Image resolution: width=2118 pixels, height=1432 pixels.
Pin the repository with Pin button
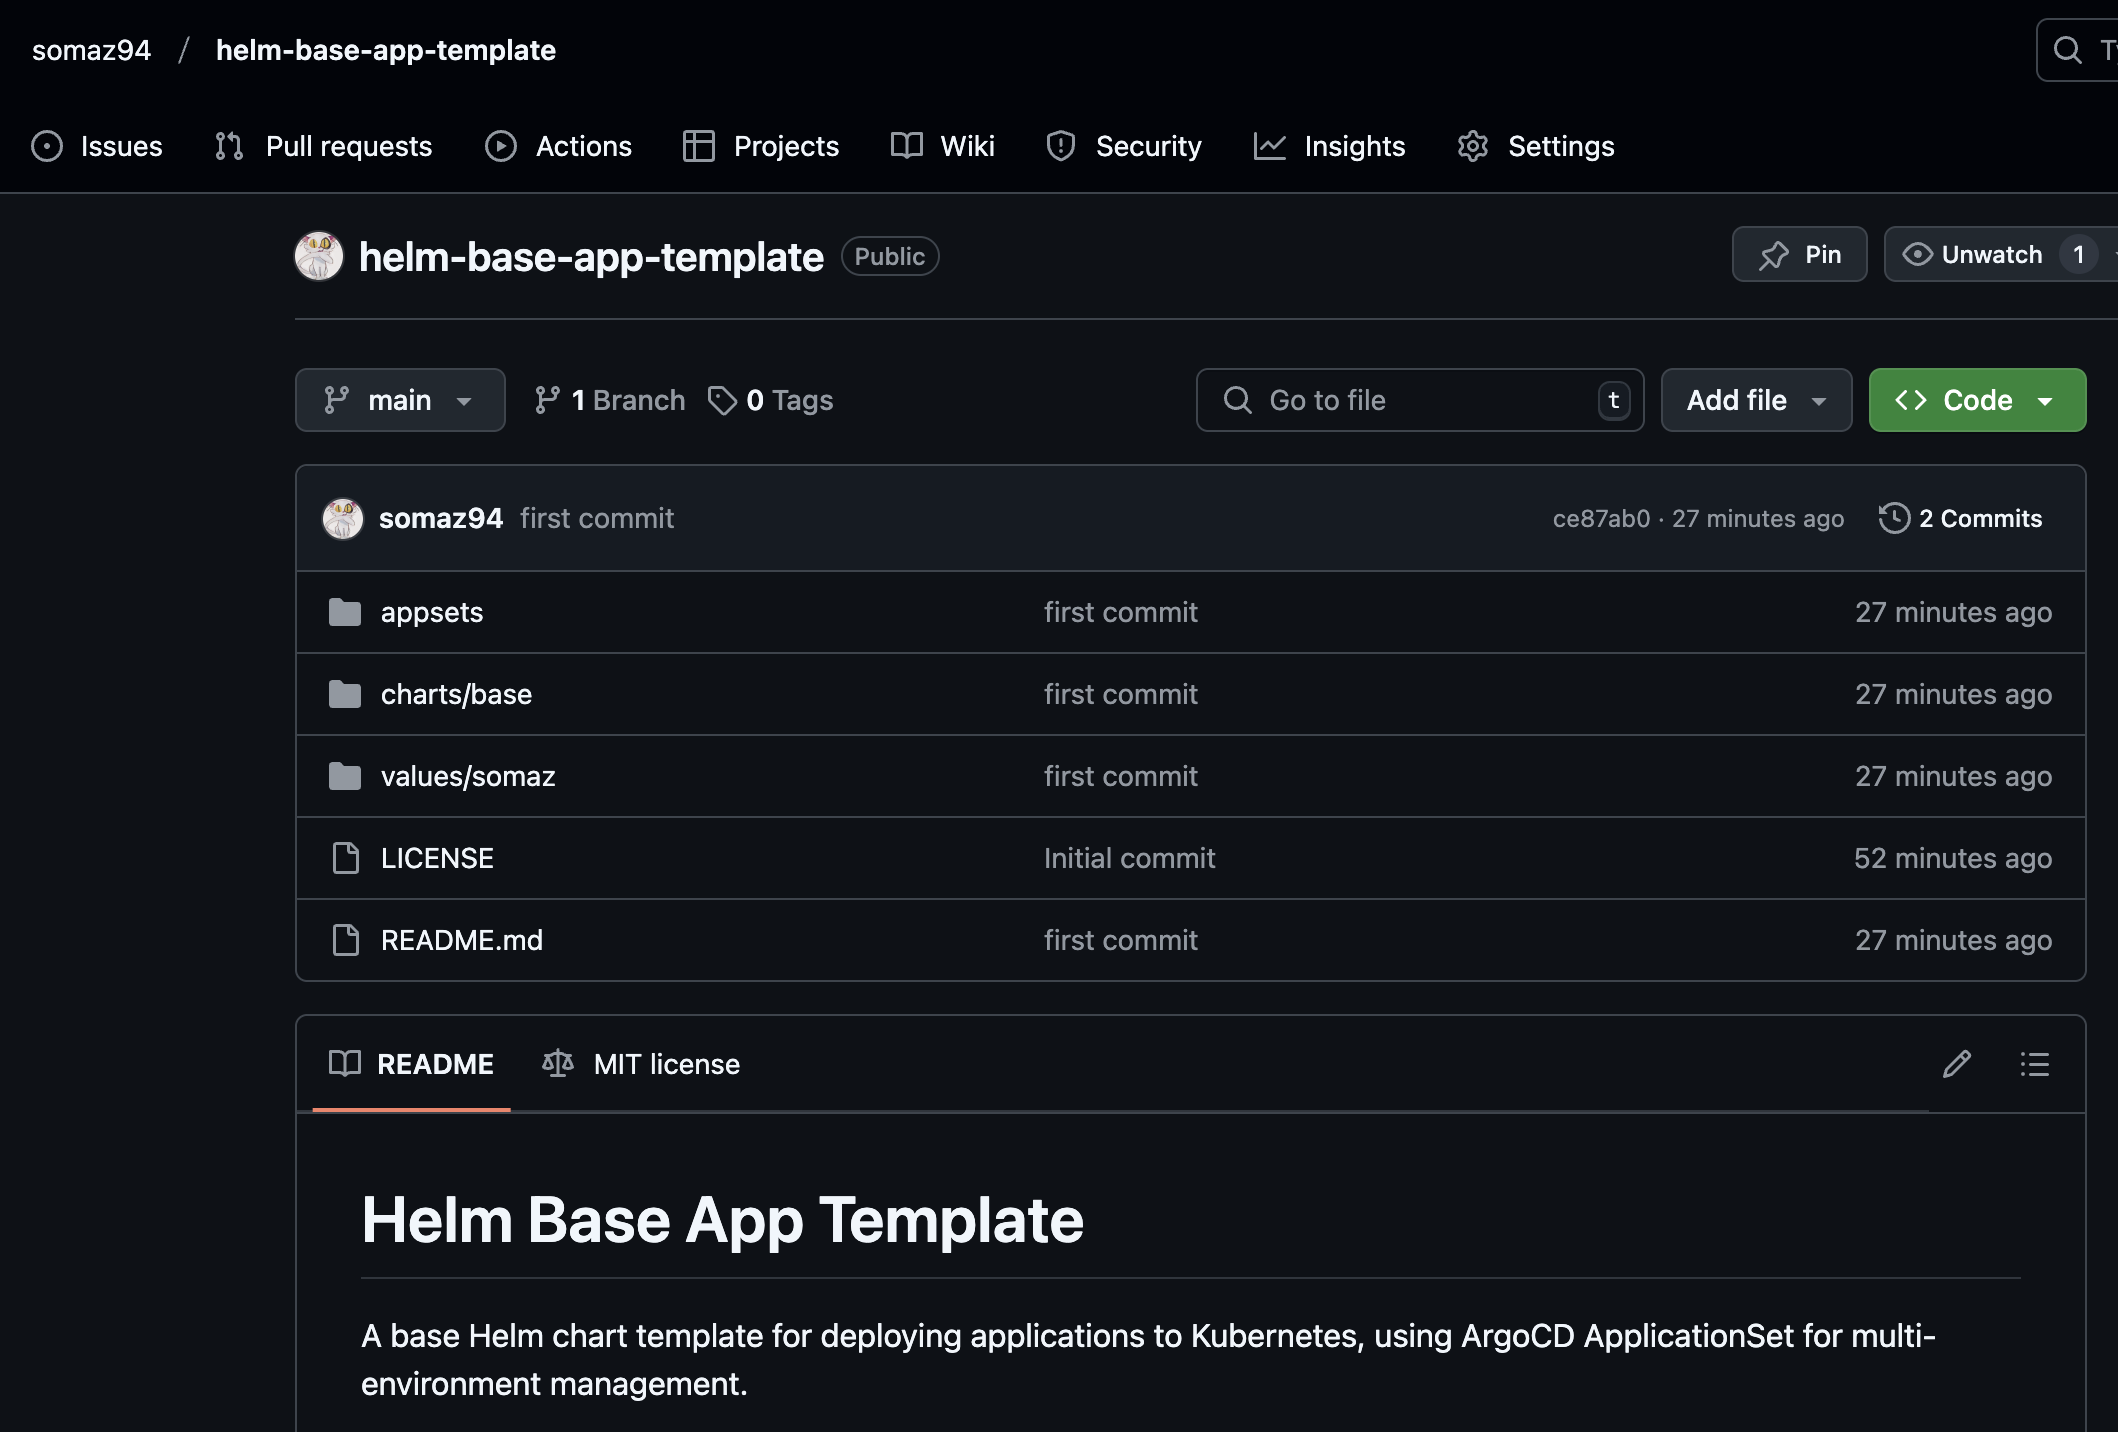coord(1799,255)
